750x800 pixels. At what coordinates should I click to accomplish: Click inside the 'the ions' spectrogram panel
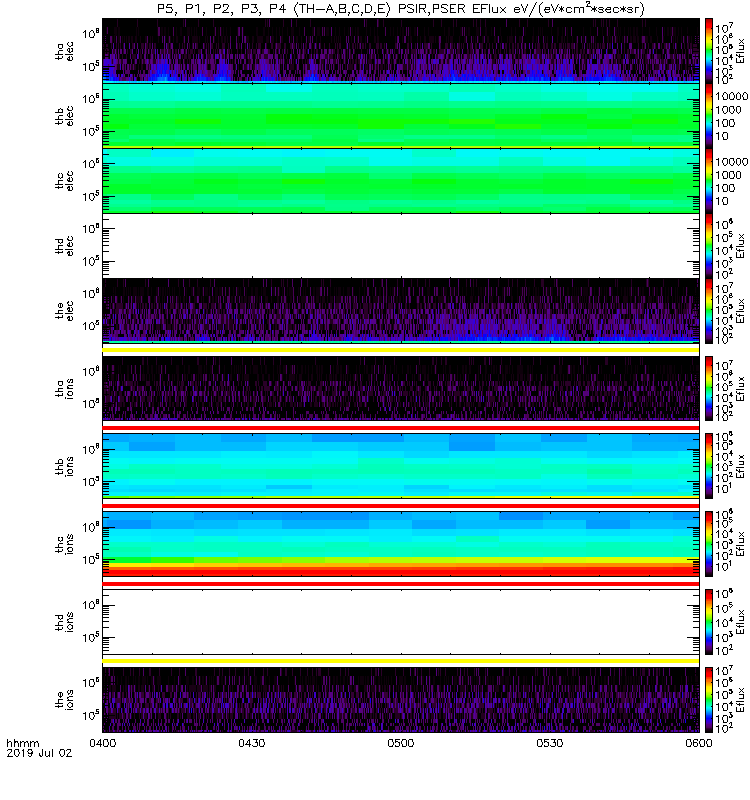tap(401, 699)
